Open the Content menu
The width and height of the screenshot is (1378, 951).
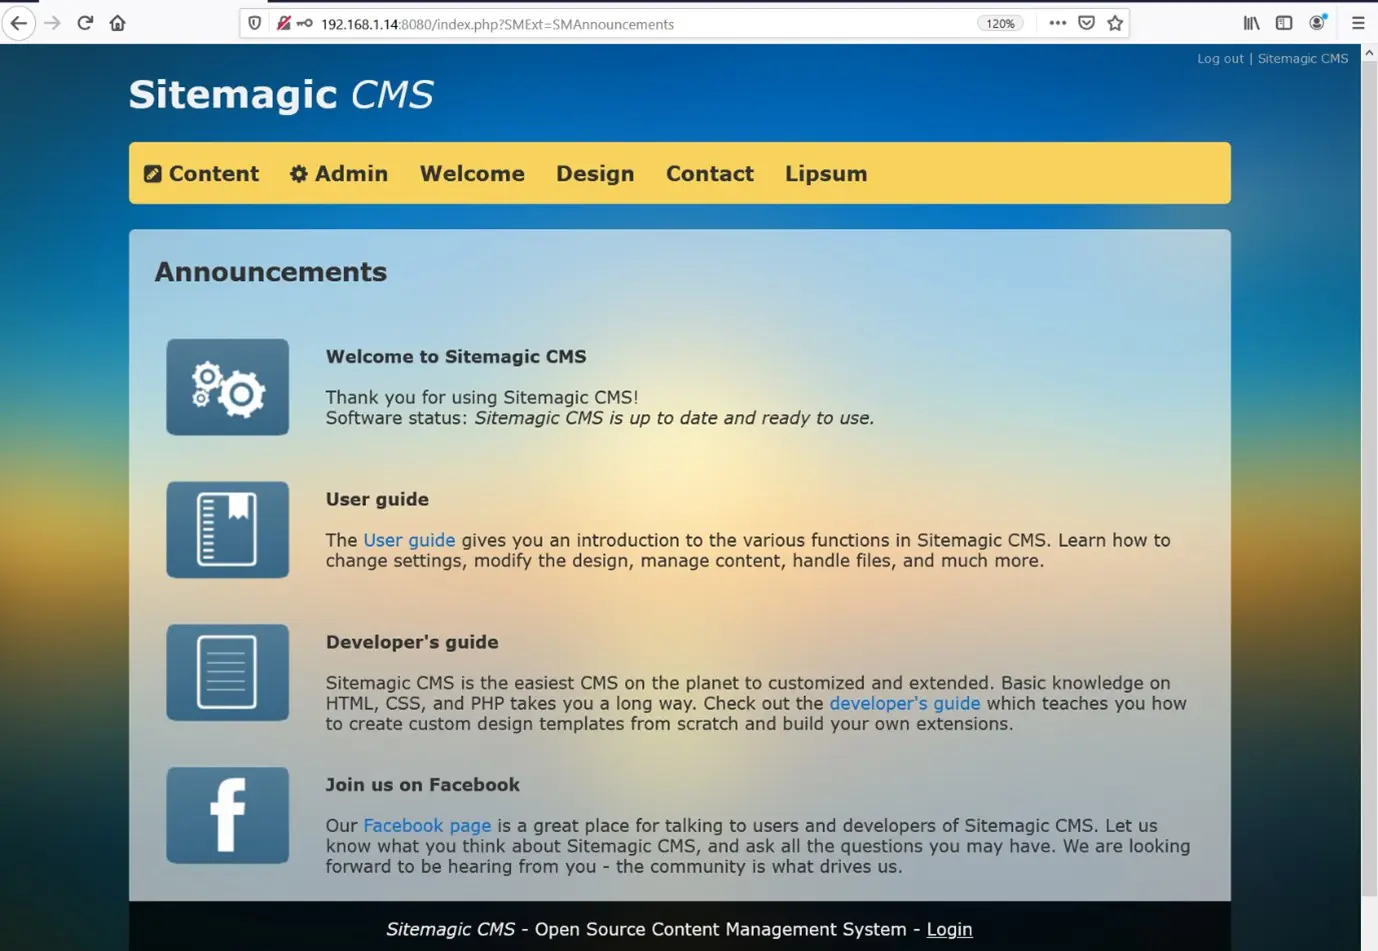(x=201, y=174)
